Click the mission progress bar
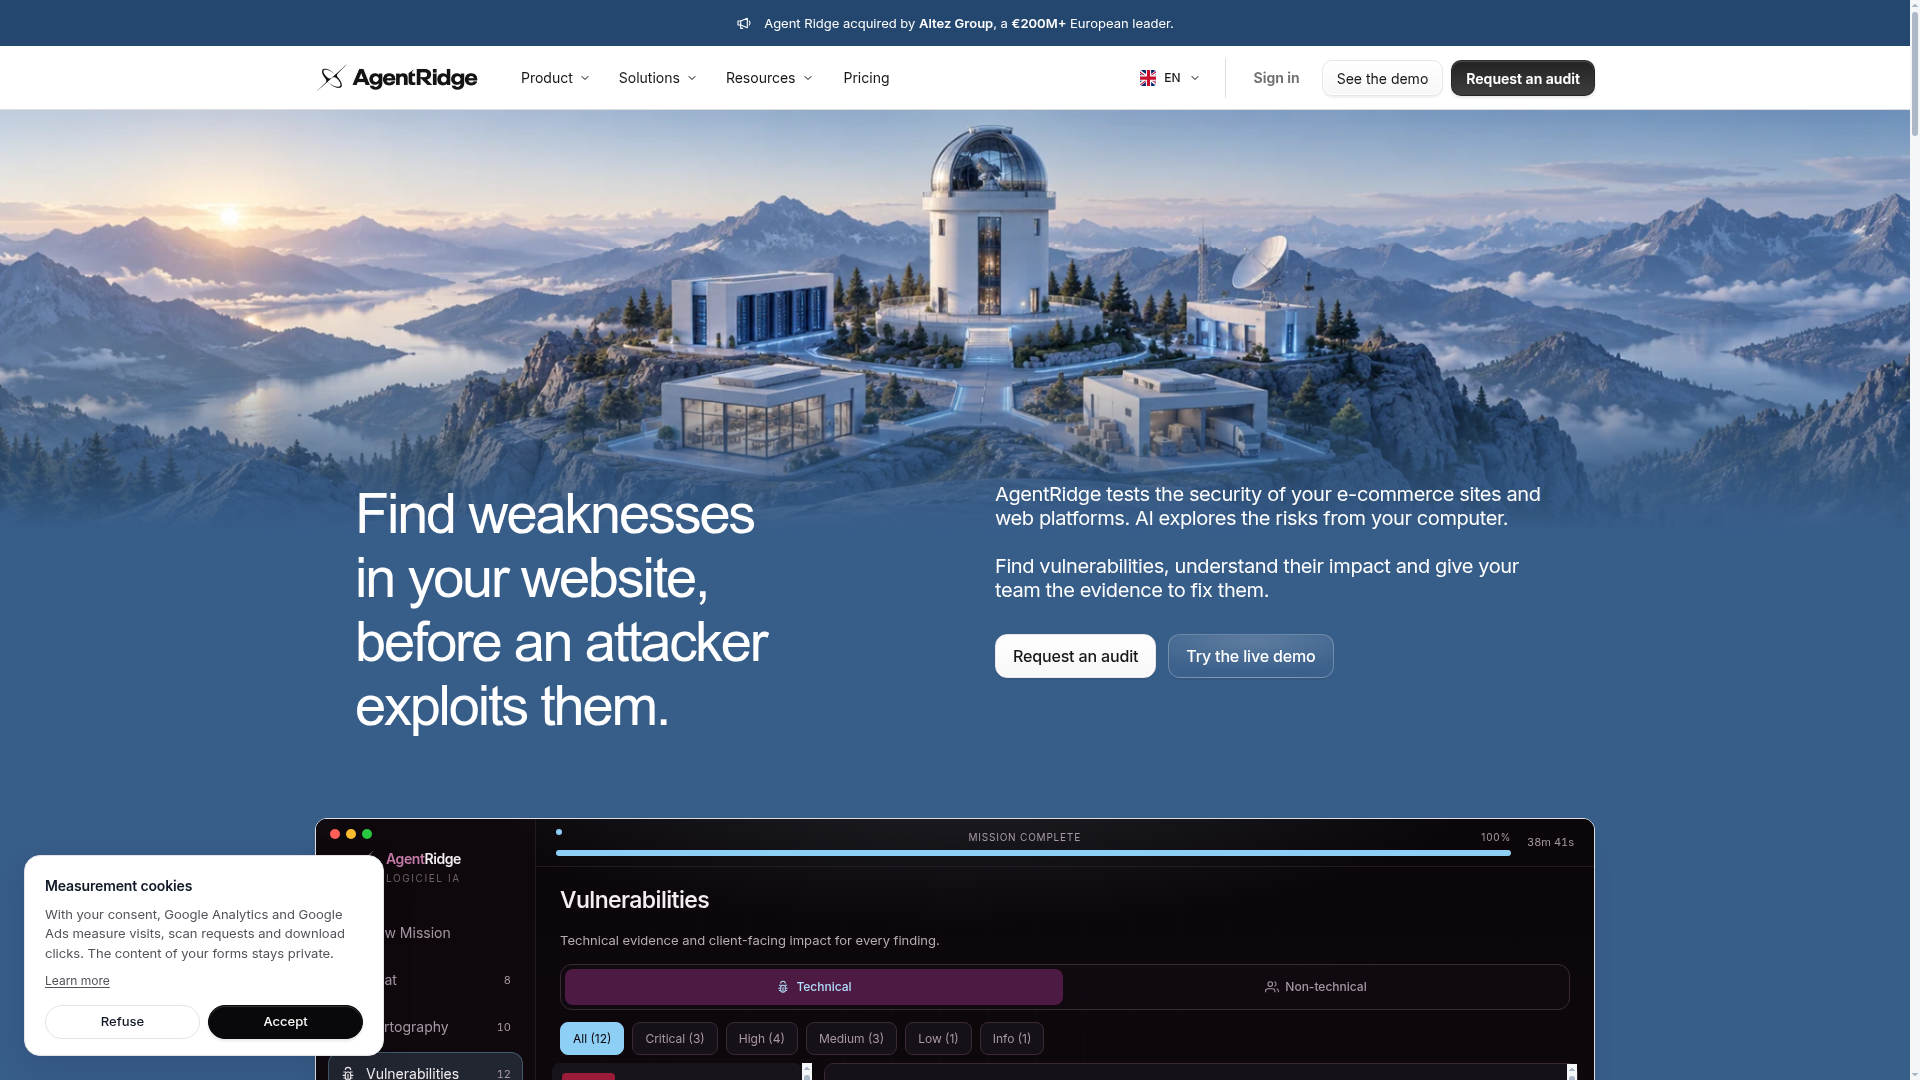Image resolution: width=1920 pixels, height=1080 pixels. pos(1033,853)
